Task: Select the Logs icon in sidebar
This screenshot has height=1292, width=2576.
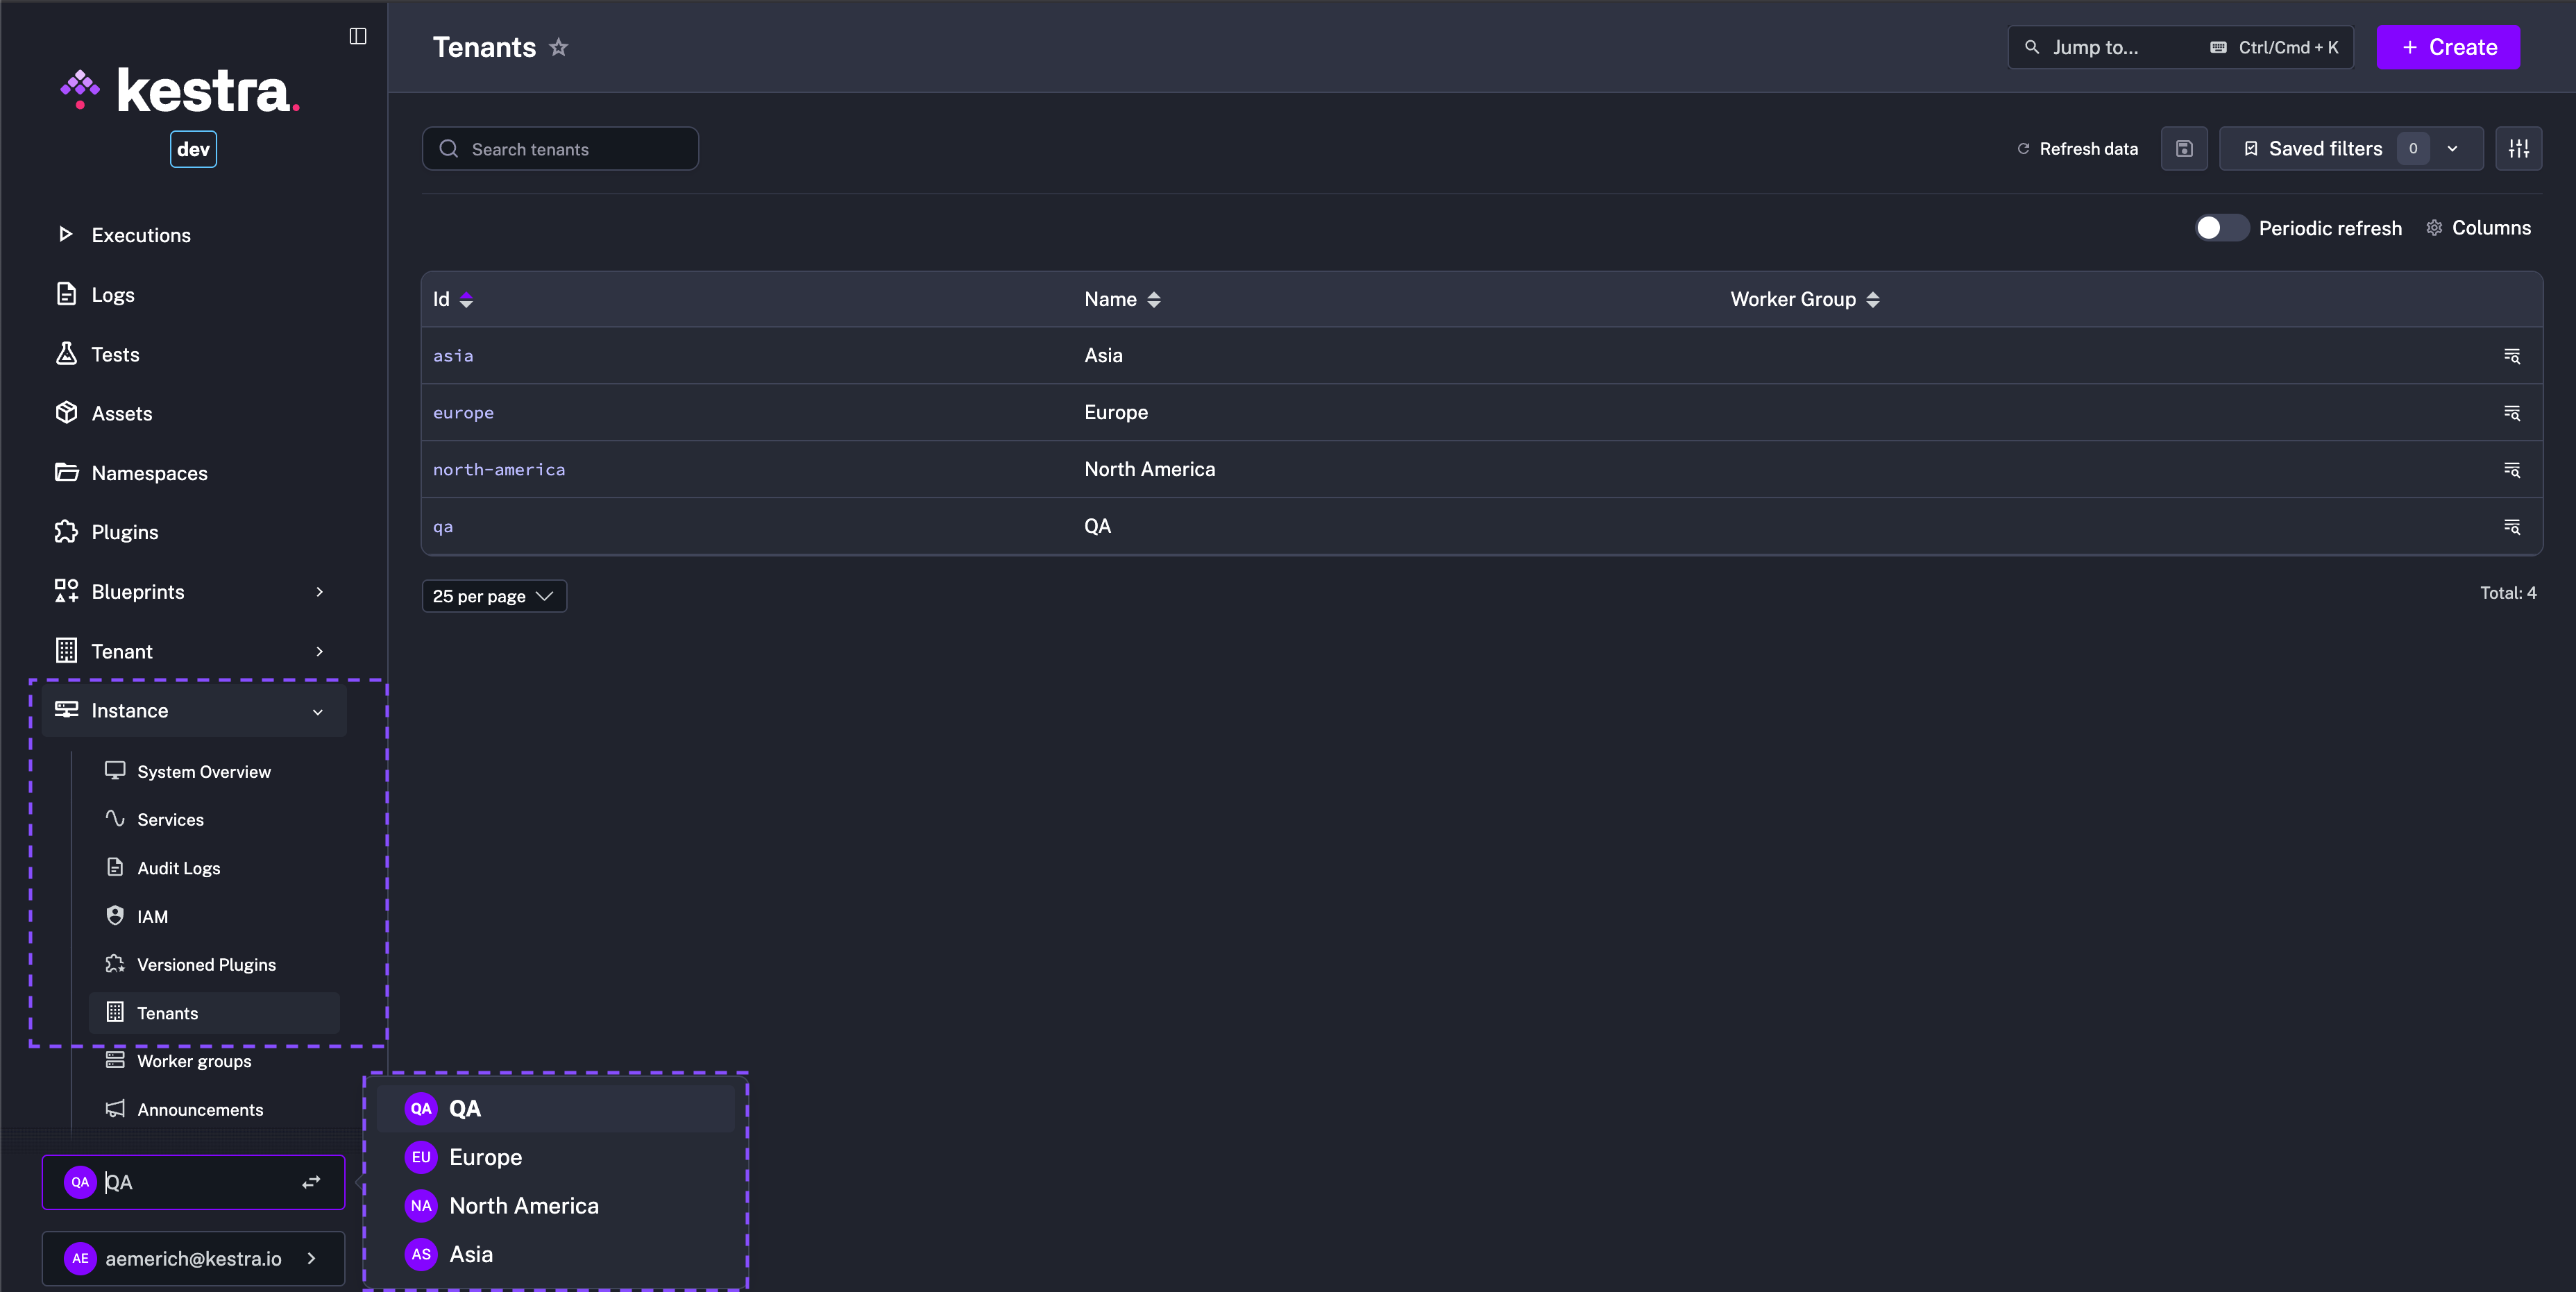Action: click(66, 294)
